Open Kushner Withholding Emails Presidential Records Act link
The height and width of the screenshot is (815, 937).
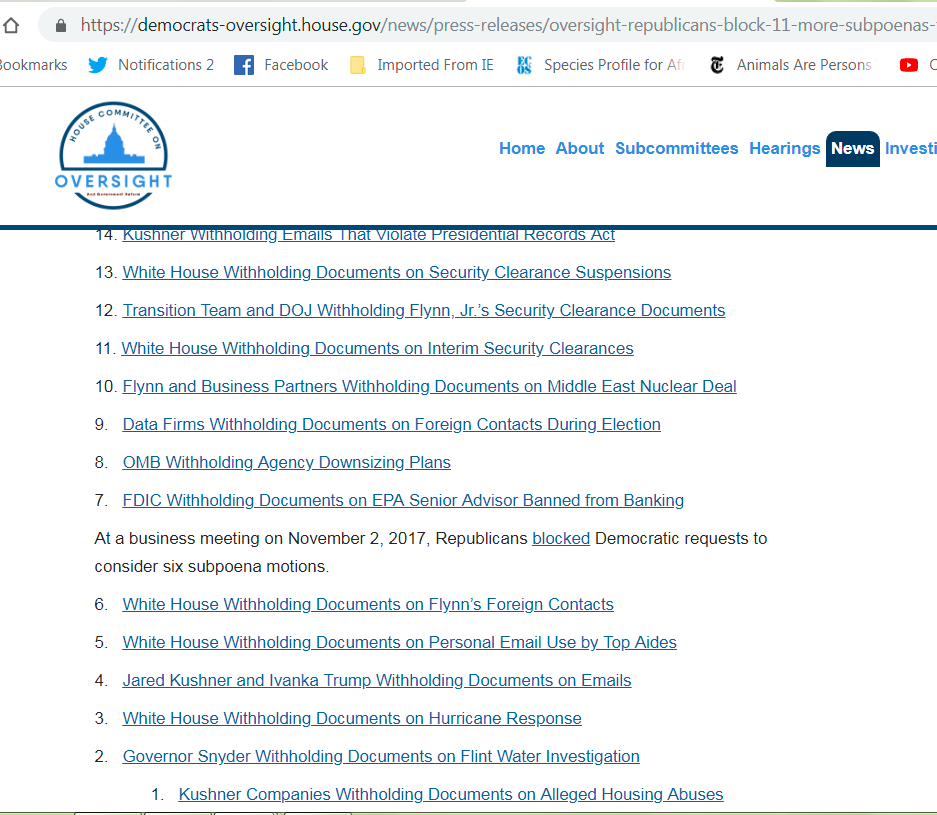(368, 235)
